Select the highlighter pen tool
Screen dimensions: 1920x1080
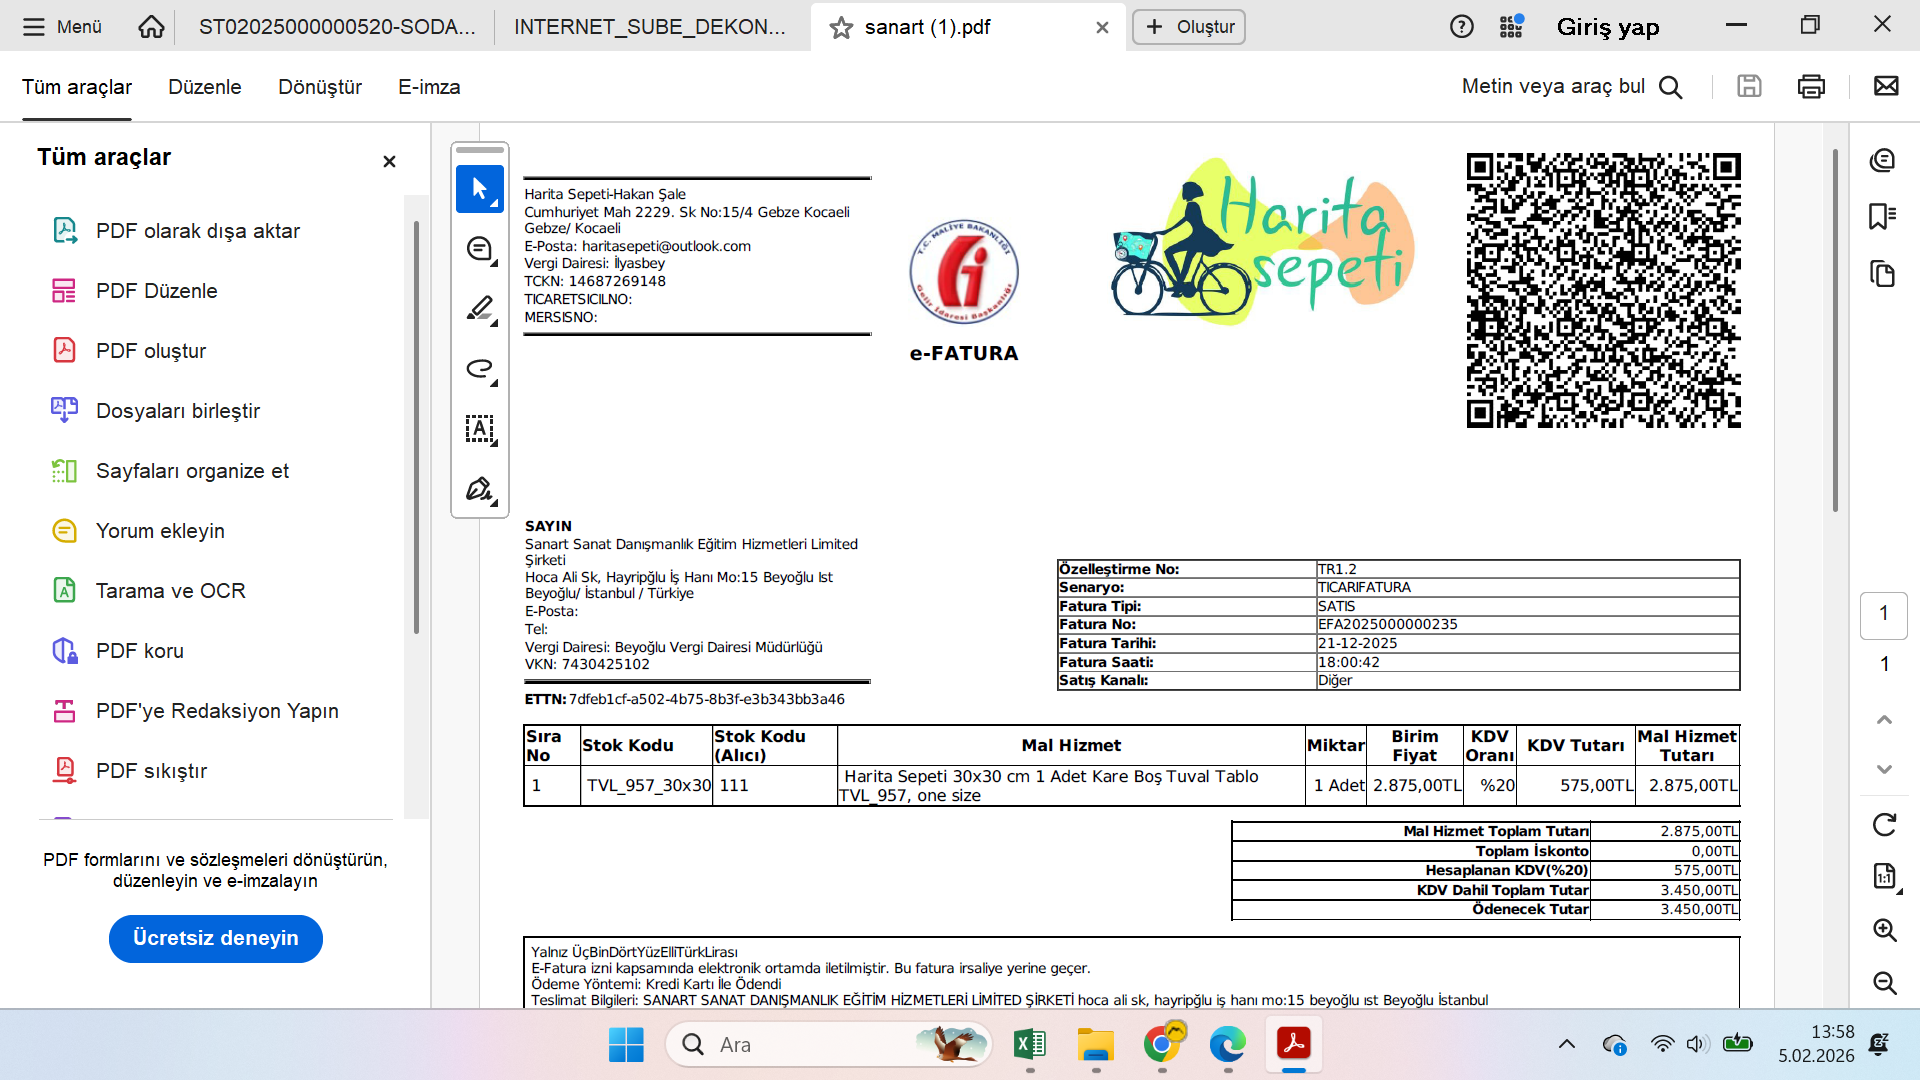pyautogui.click(x=480, y=309)
